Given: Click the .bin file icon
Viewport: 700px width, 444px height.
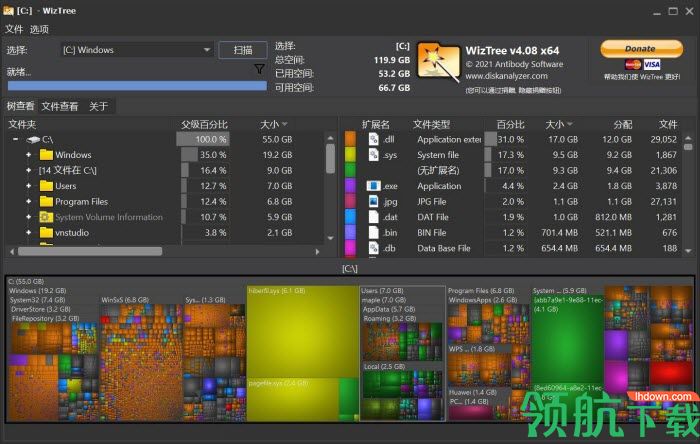Looking at the screenshot, I should (374, 232).
